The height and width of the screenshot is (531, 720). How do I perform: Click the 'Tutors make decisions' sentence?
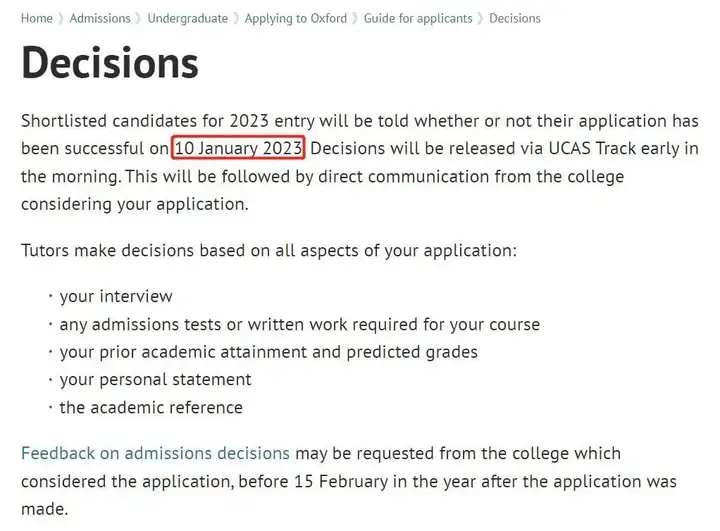tap(269, 250)
